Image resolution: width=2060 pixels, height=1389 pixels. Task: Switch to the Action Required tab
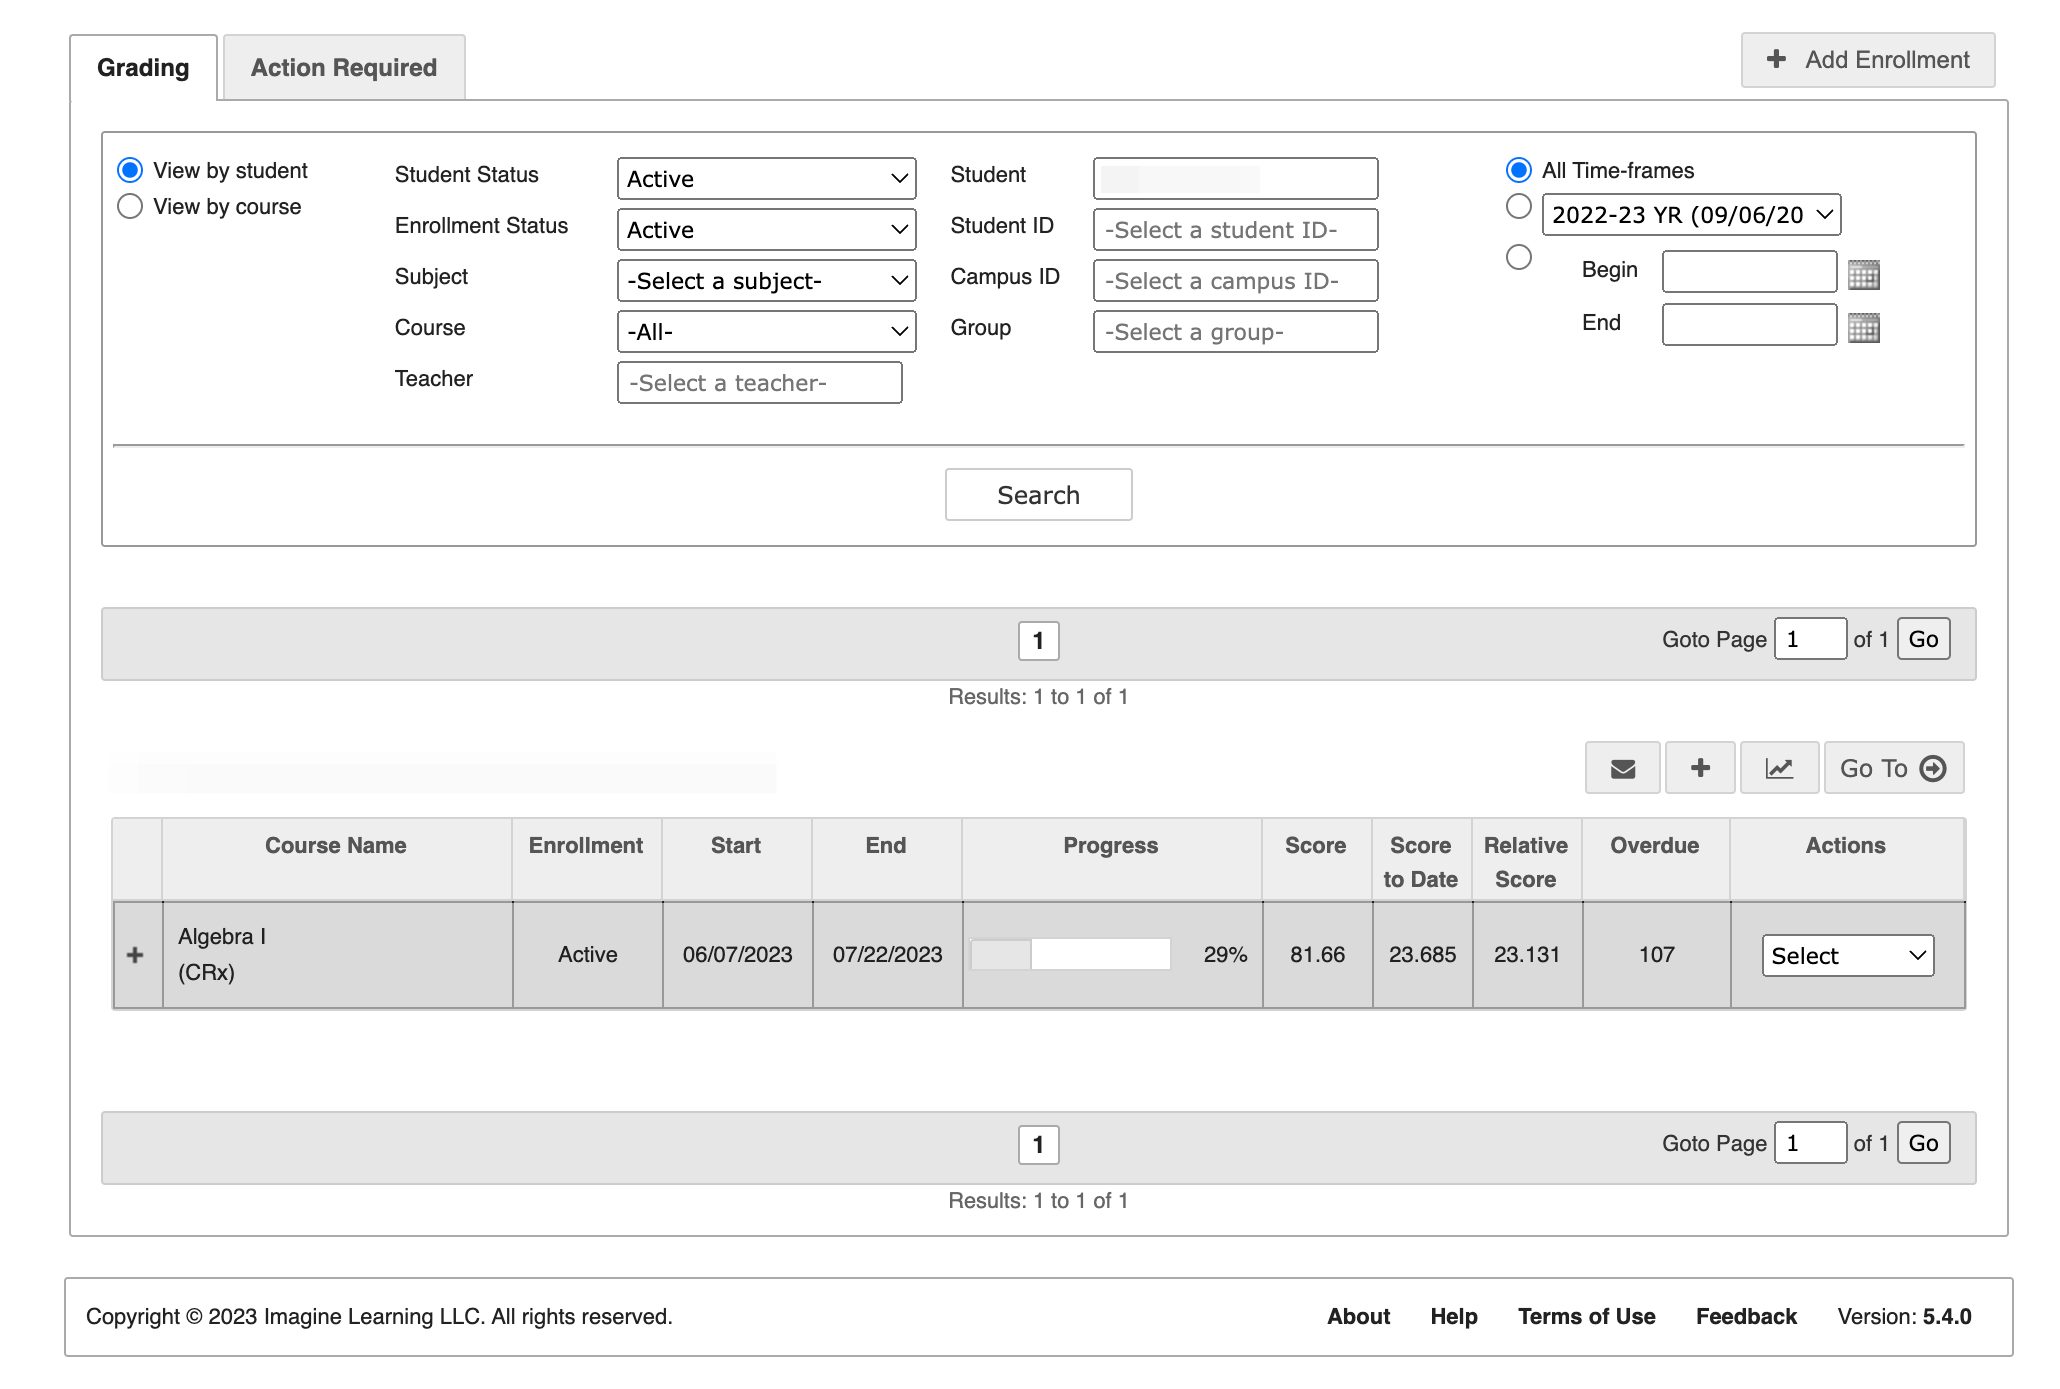coord(344,67)
